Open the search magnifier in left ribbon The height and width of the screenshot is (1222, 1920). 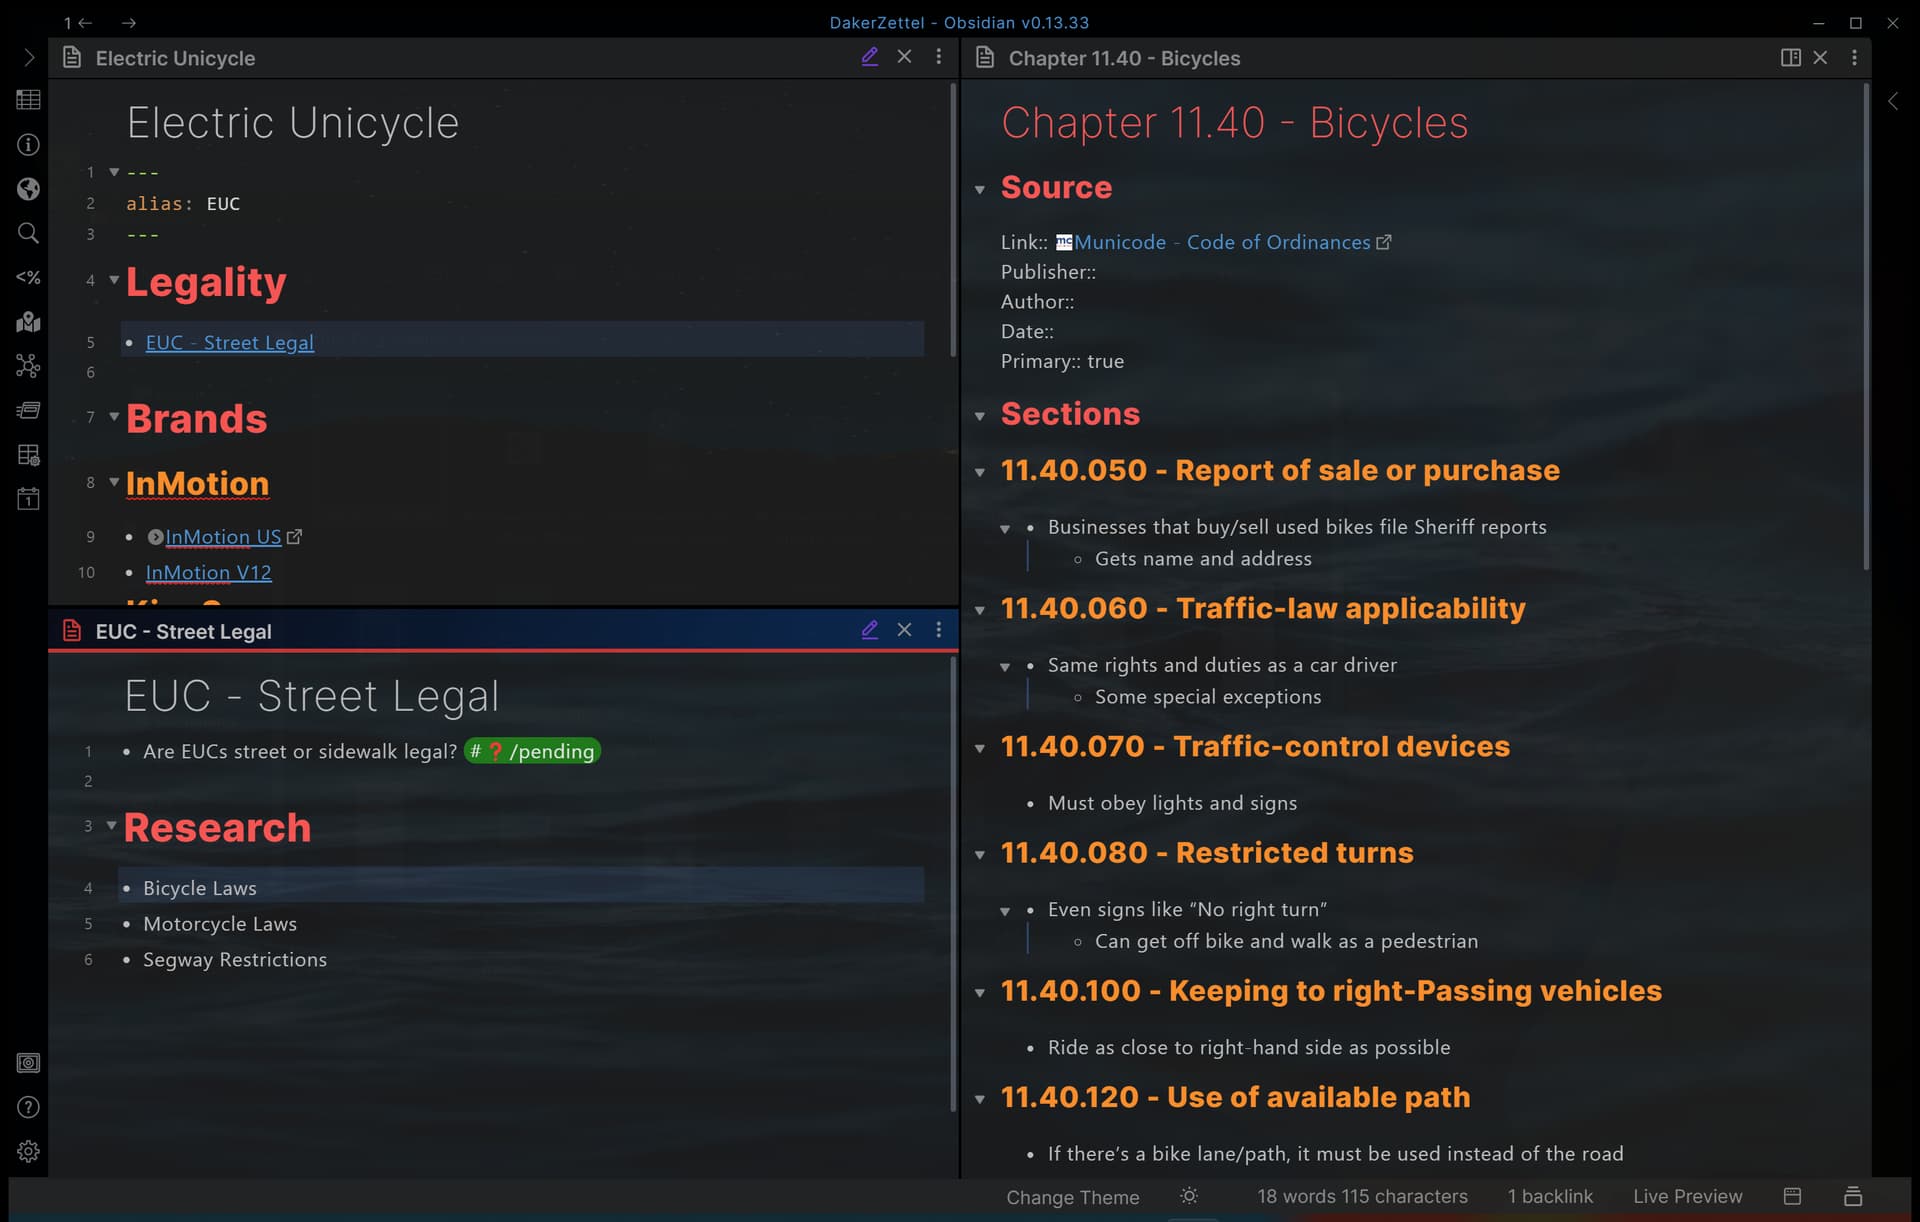[28, 233]
